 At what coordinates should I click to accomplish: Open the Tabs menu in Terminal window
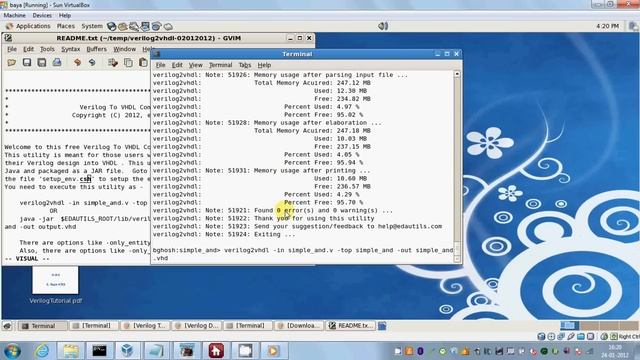(244, 65)
